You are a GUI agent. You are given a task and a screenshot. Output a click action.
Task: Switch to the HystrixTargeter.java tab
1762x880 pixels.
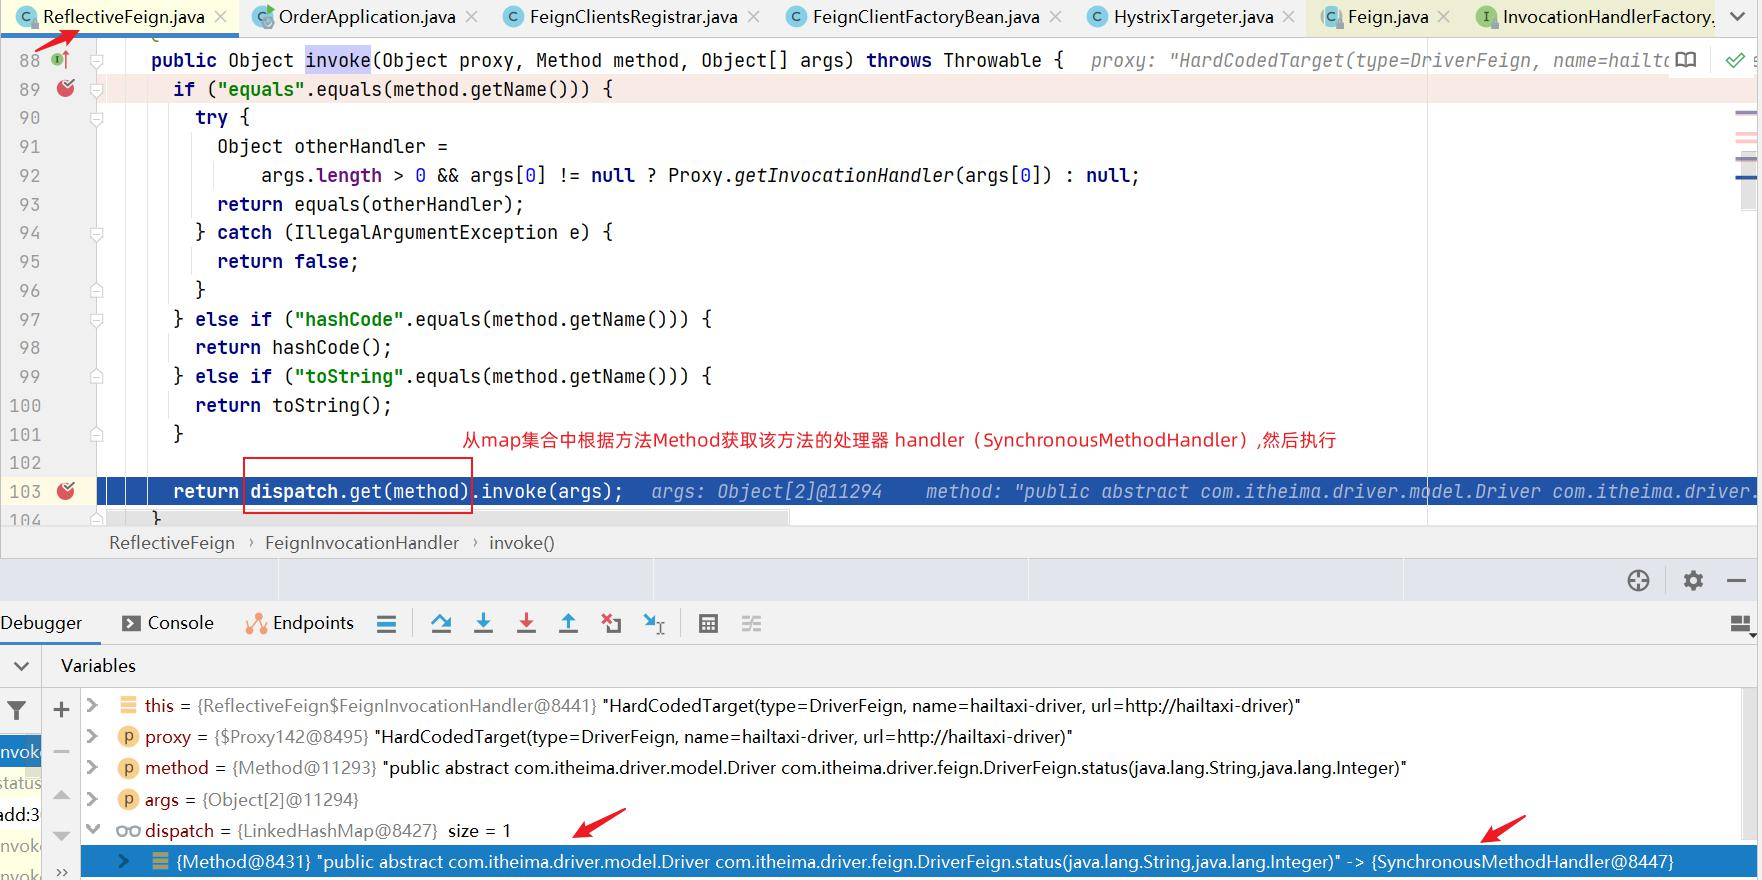pos(1193,17)
